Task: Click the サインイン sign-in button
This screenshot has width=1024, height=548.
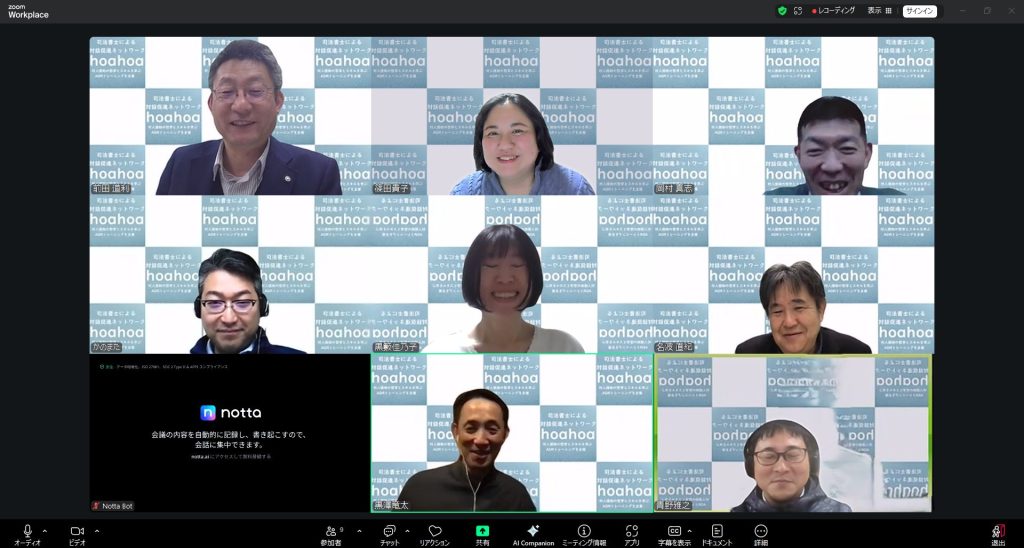Action: point(919,11)
